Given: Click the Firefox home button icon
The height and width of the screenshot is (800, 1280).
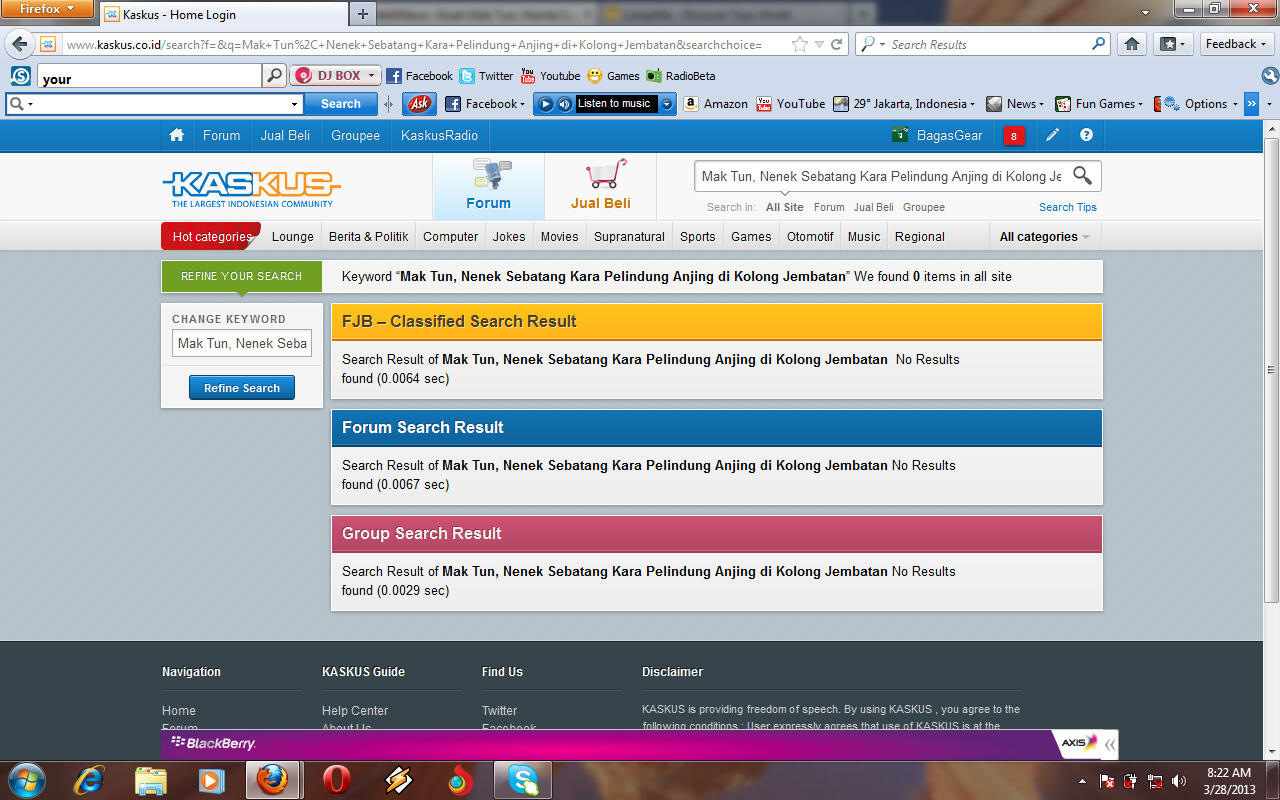Looking at the screenshot, I should (1132, 44).
